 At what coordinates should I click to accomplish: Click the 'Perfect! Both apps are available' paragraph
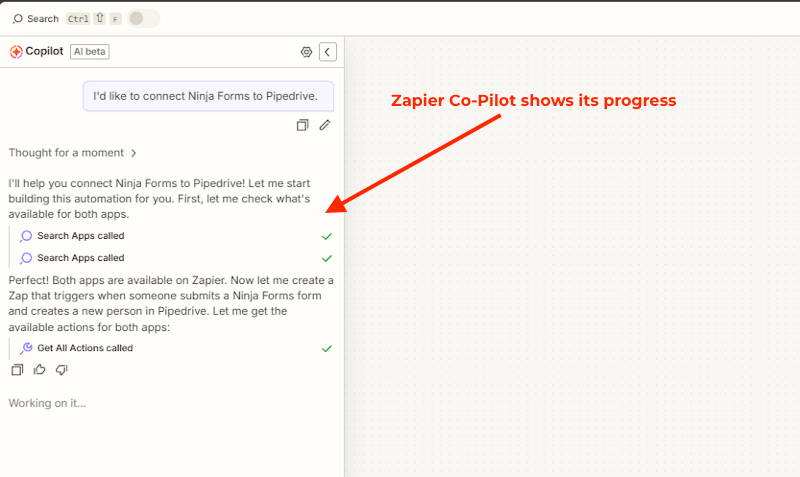click(171, 304)
